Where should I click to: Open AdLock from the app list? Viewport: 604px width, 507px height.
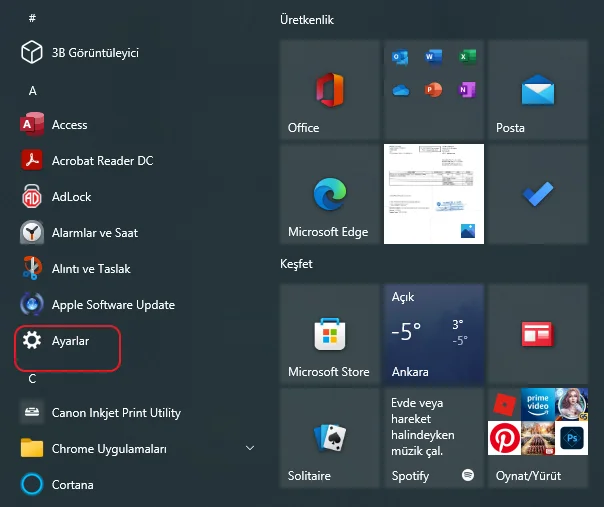[33, 197]
